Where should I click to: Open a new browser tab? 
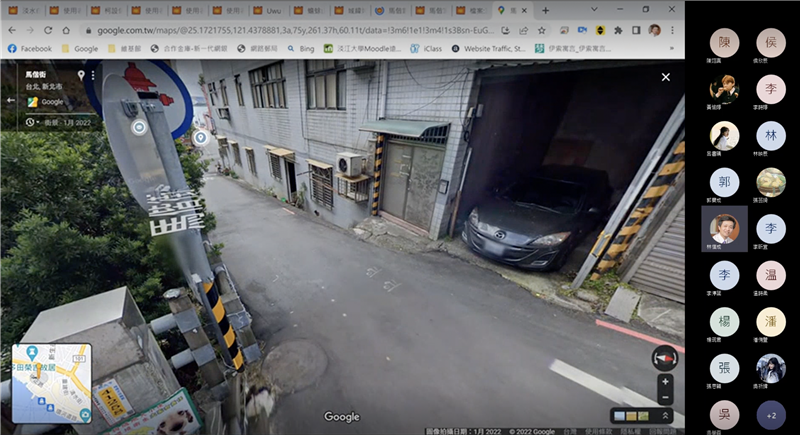[x=545, y=10]
